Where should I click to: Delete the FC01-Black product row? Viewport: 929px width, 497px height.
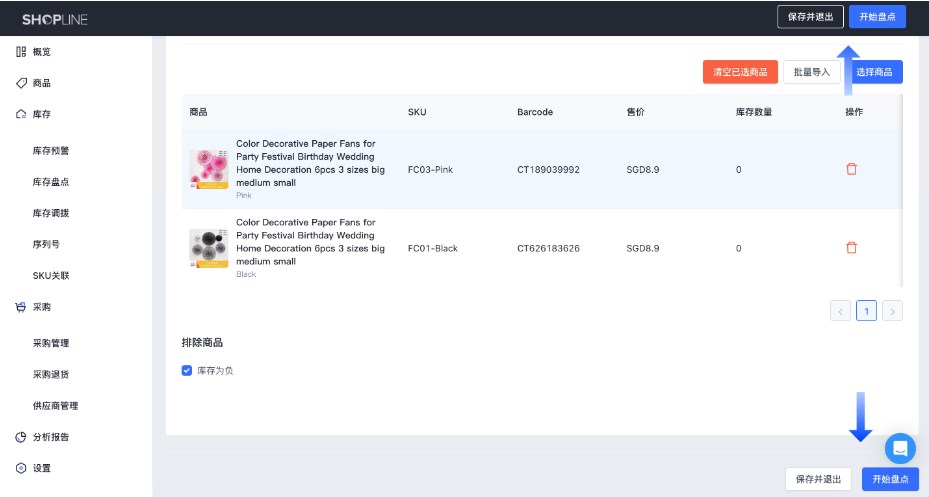851,247
